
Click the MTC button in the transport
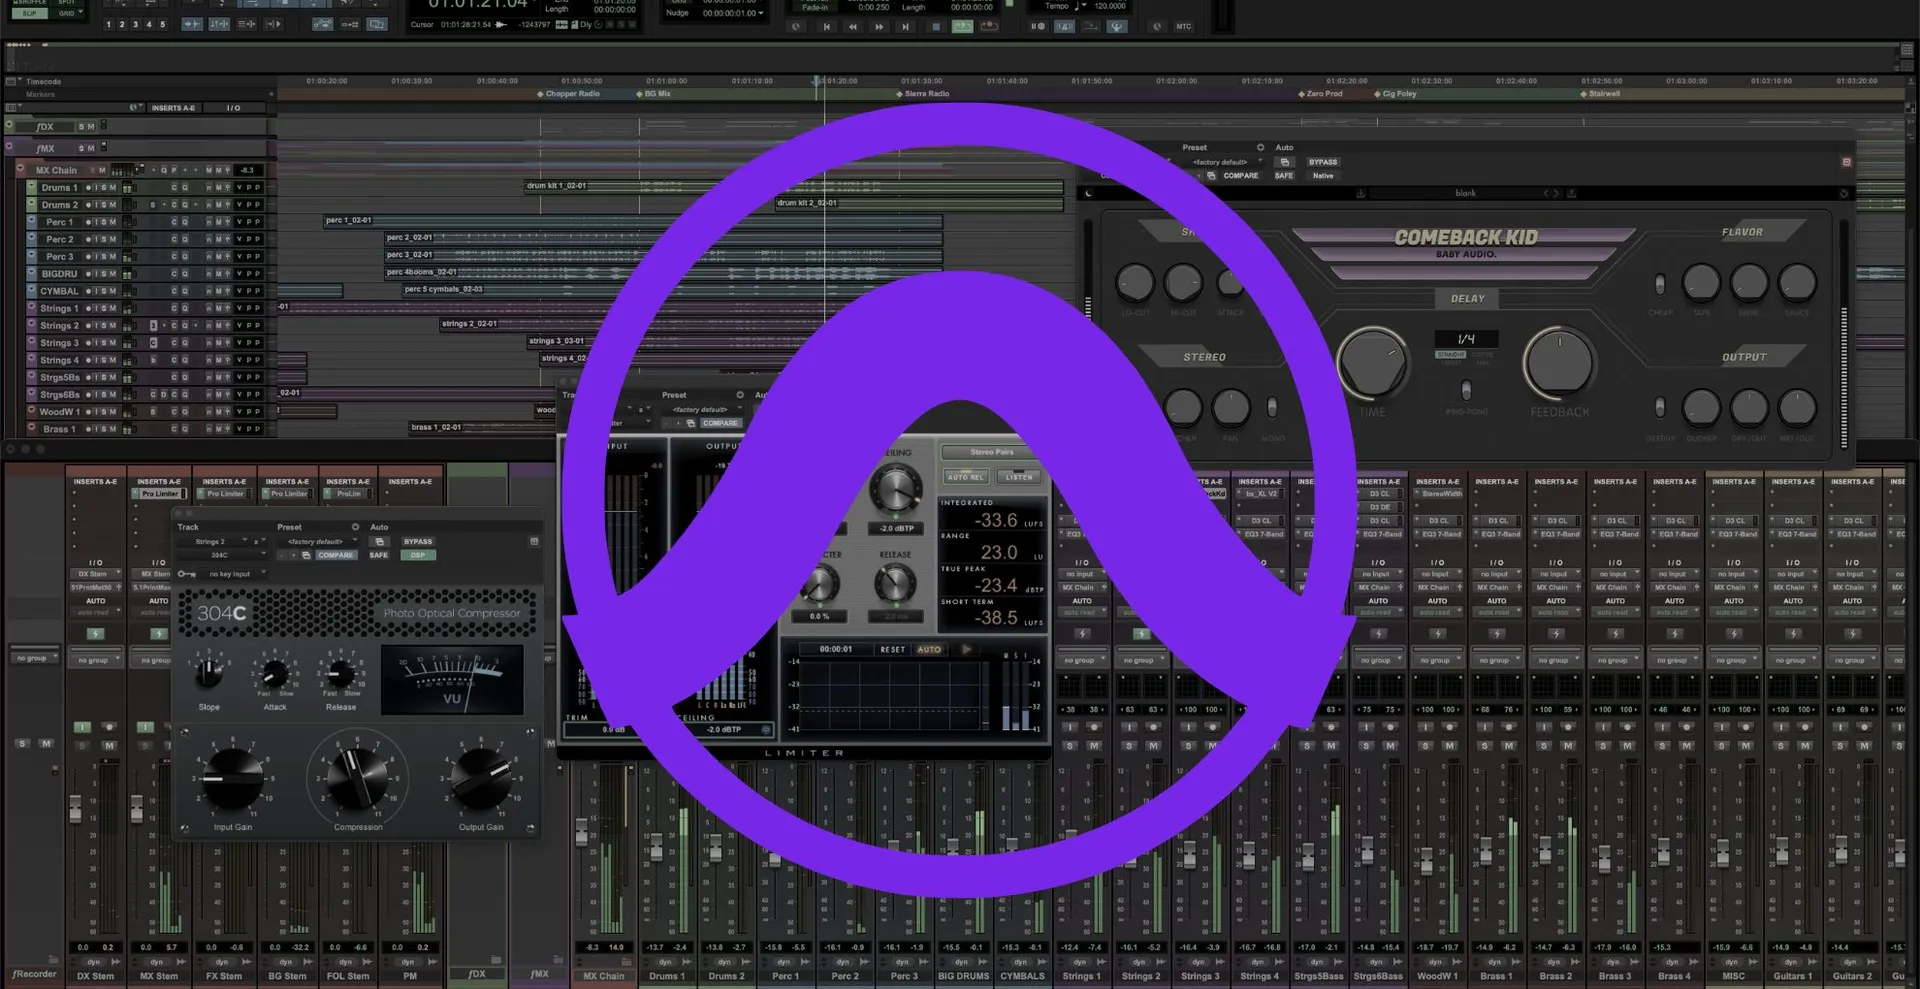pos(1184,26)
